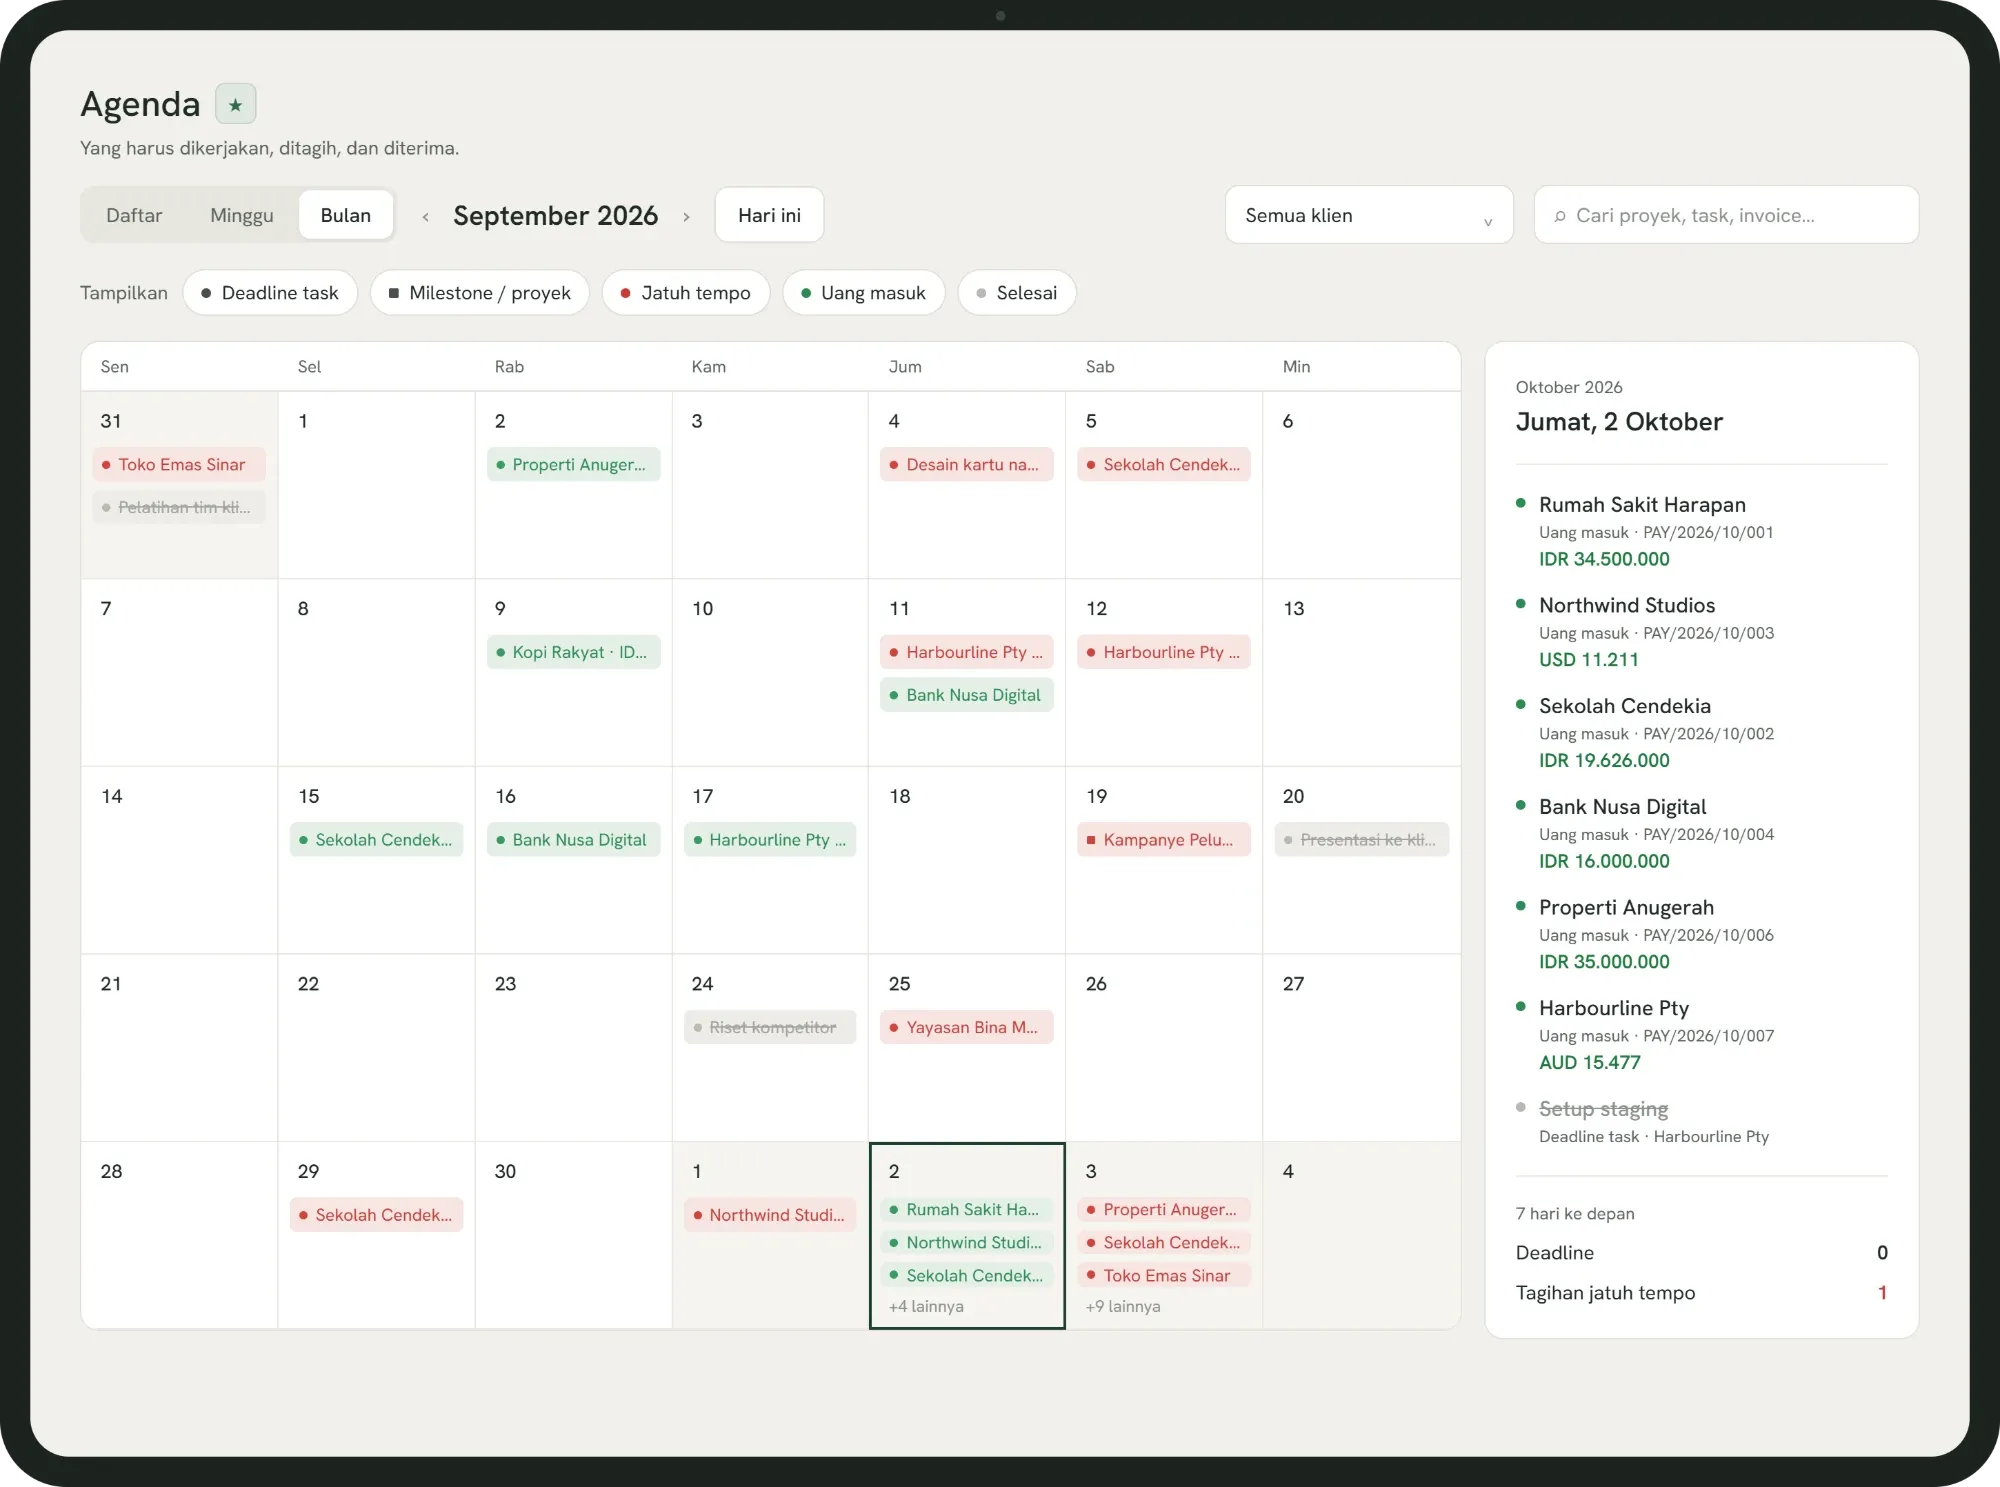This screenshot has height=1487, width=2000.
Task: Click the star favorite icon beside Agenda
Action: tap(236, 104)
